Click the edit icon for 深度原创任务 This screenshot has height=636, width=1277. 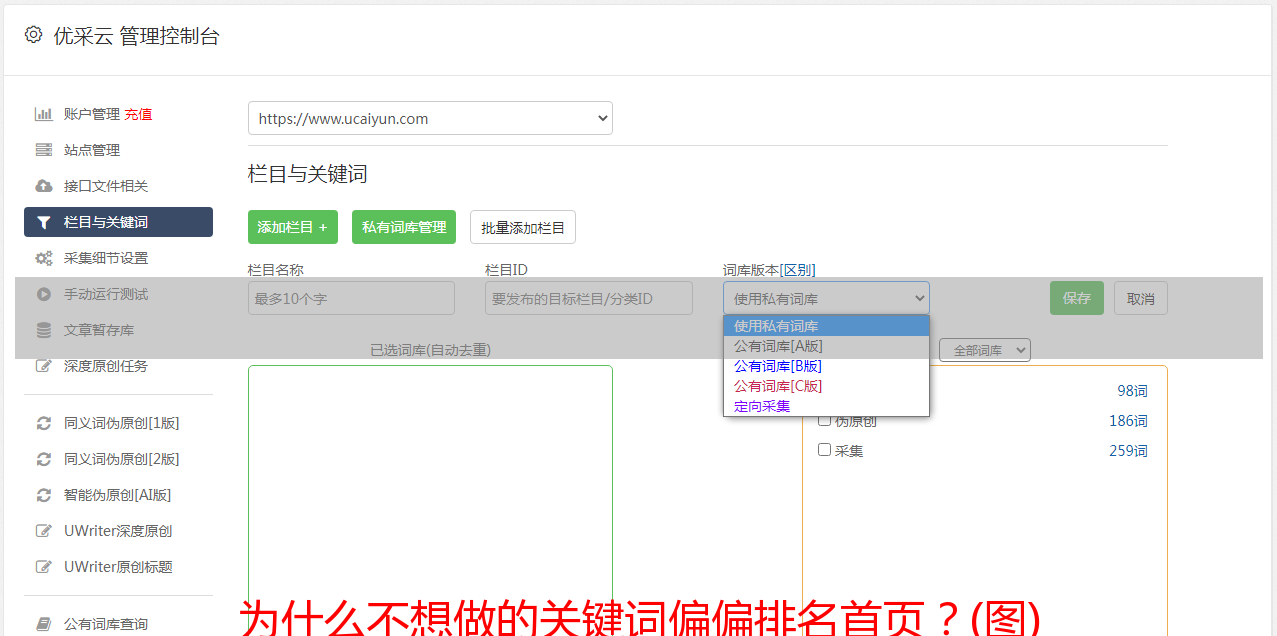click(x=44, y=366)
